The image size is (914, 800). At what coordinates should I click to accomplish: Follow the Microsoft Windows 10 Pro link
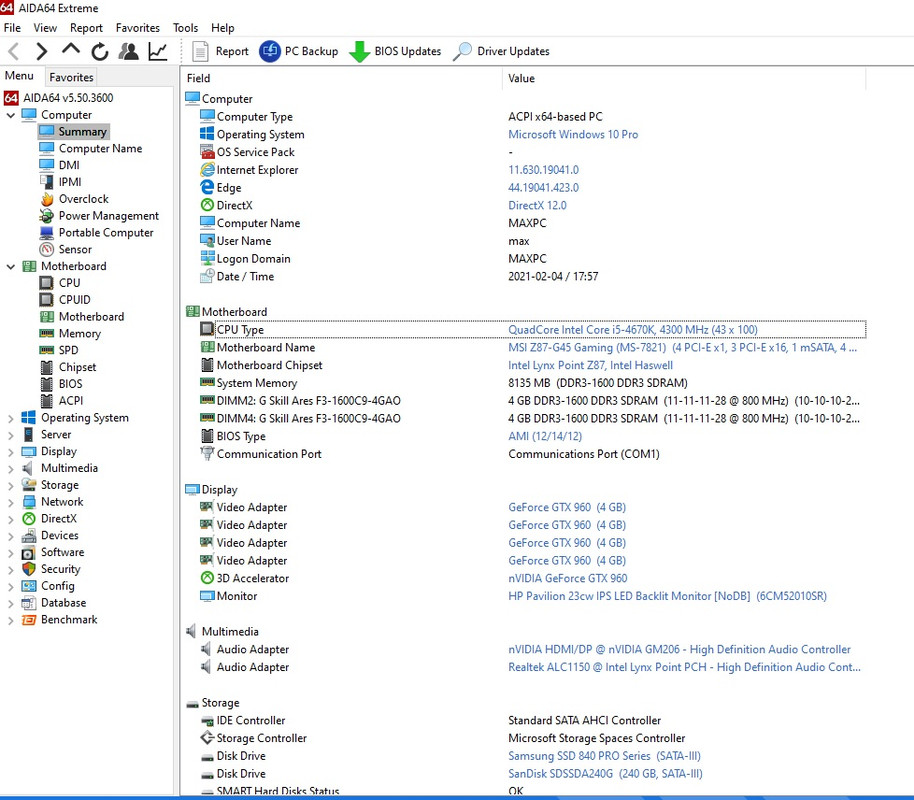[573, 134]
